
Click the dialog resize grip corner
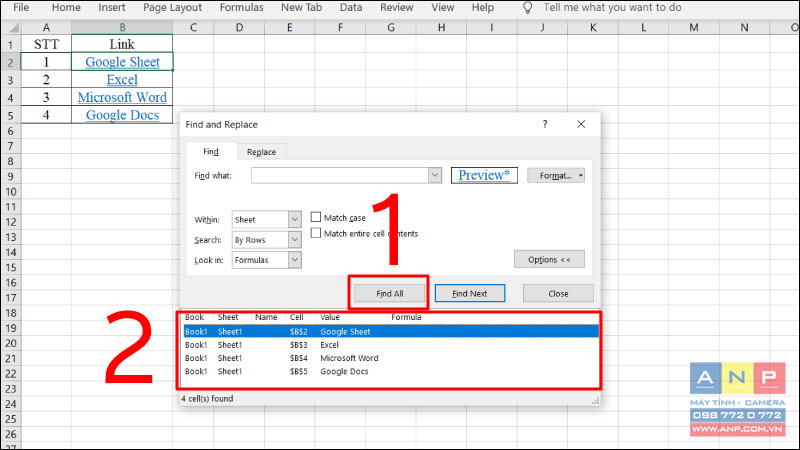595,401
